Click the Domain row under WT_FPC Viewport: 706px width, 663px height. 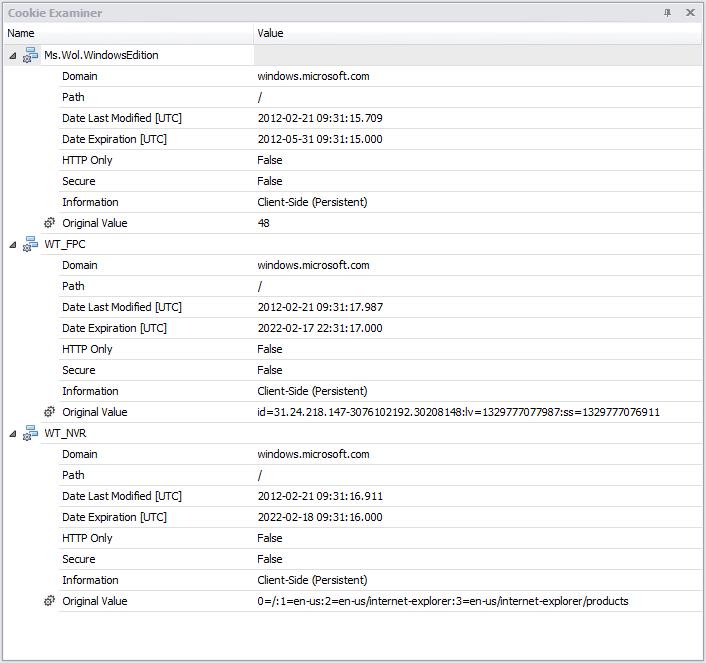[x=380, y=265]
